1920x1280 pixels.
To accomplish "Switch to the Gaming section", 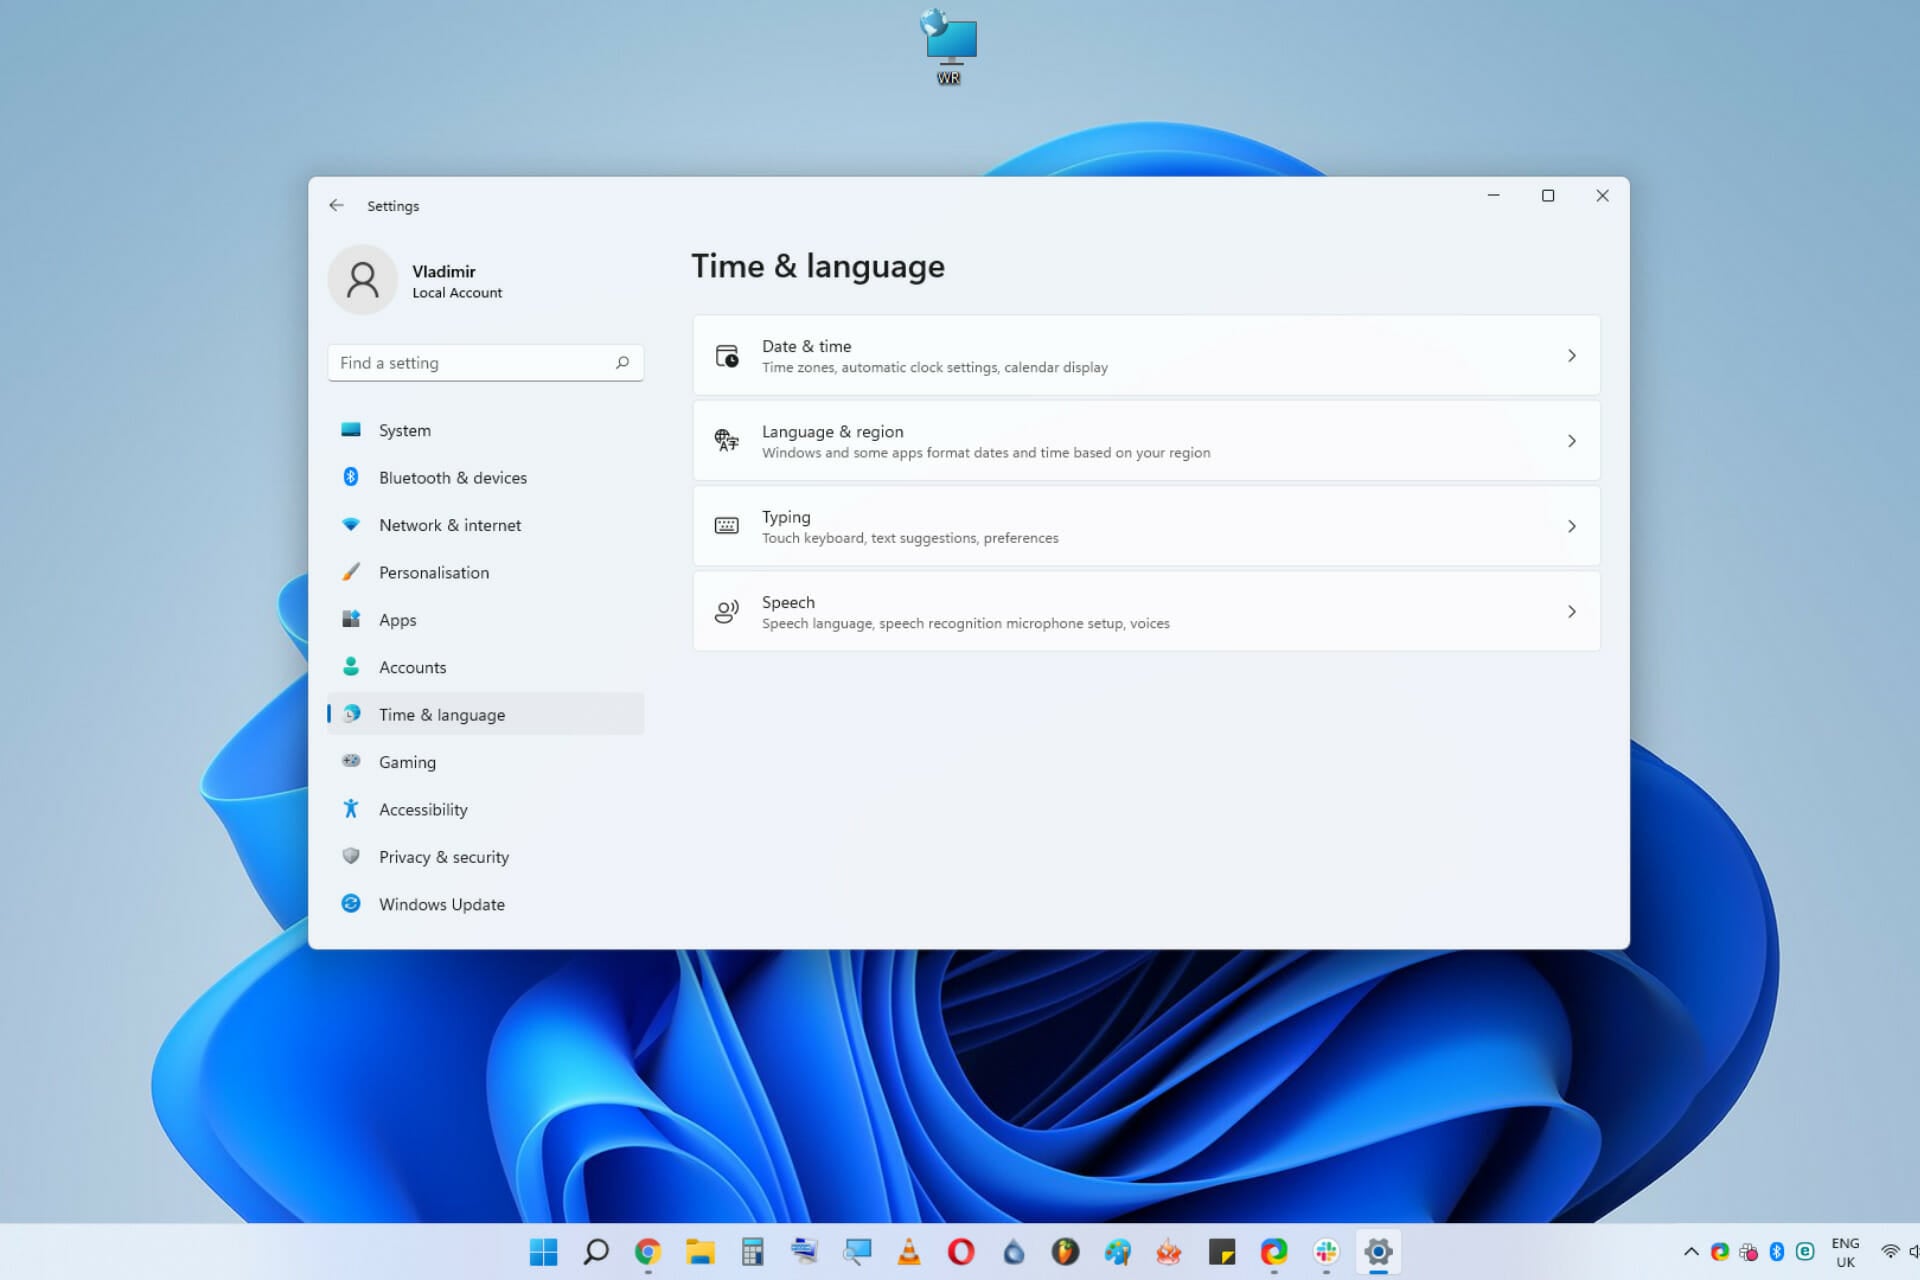I will (x=407, y=761).
